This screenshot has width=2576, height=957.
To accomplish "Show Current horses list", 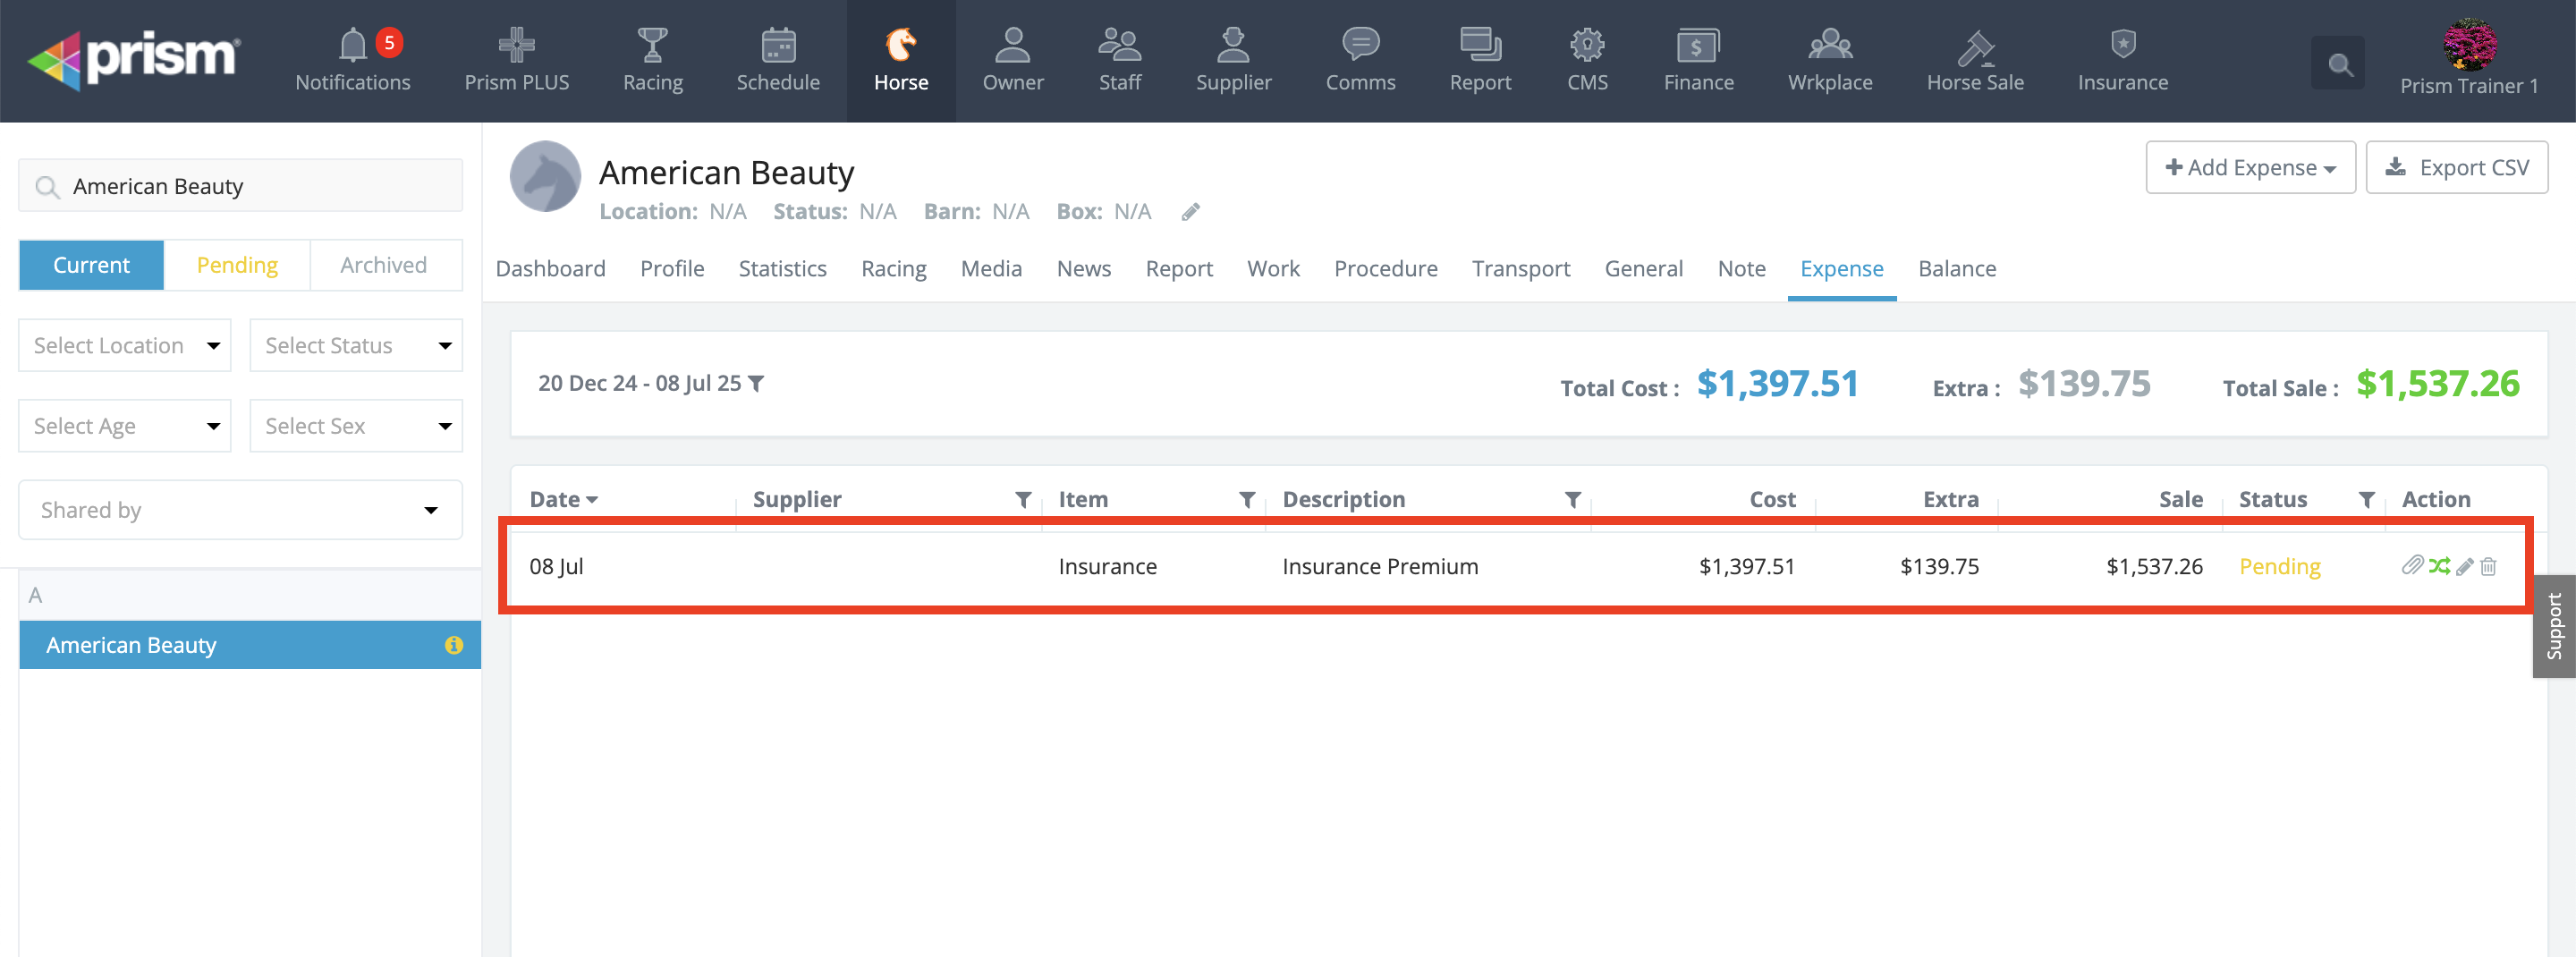I will point(91,265).
